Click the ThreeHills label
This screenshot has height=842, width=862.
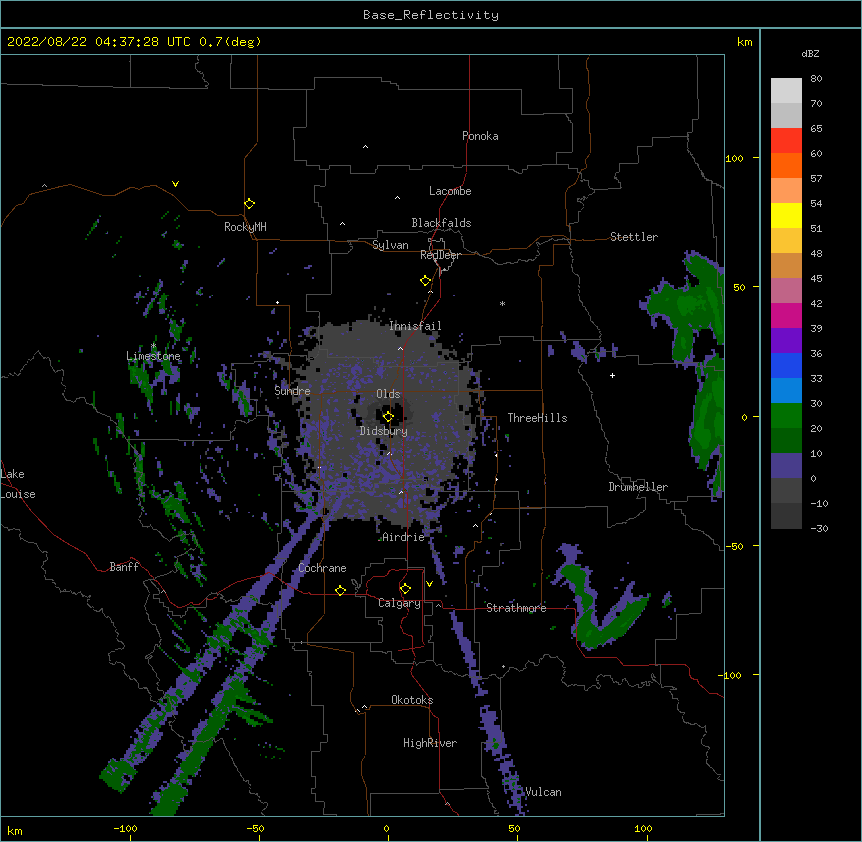coord(537,418)
